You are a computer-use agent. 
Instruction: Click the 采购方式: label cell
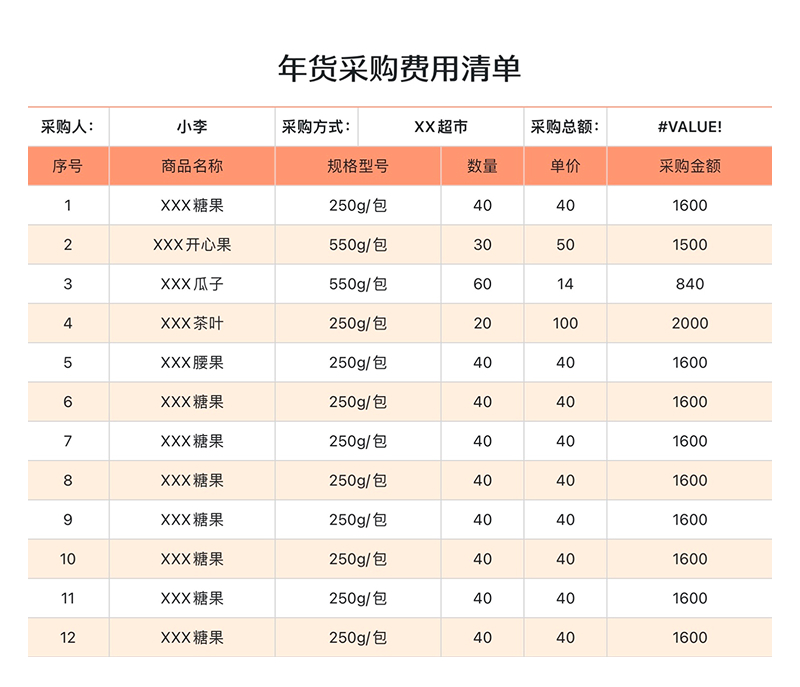click(316, 126)
